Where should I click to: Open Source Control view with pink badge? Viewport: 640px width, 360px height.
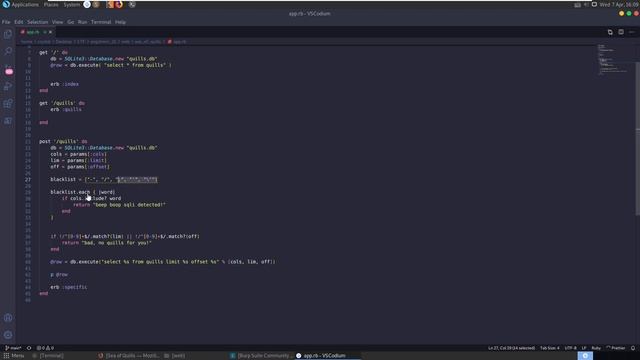pos(8,69)
